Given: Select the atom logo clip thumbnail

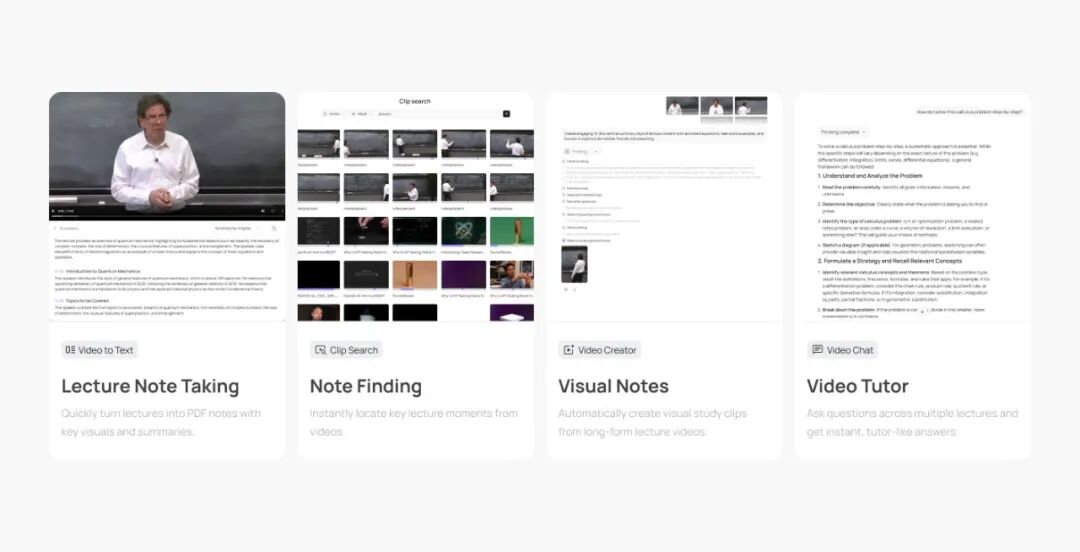Looking at the screenshot, I should 464,231.
